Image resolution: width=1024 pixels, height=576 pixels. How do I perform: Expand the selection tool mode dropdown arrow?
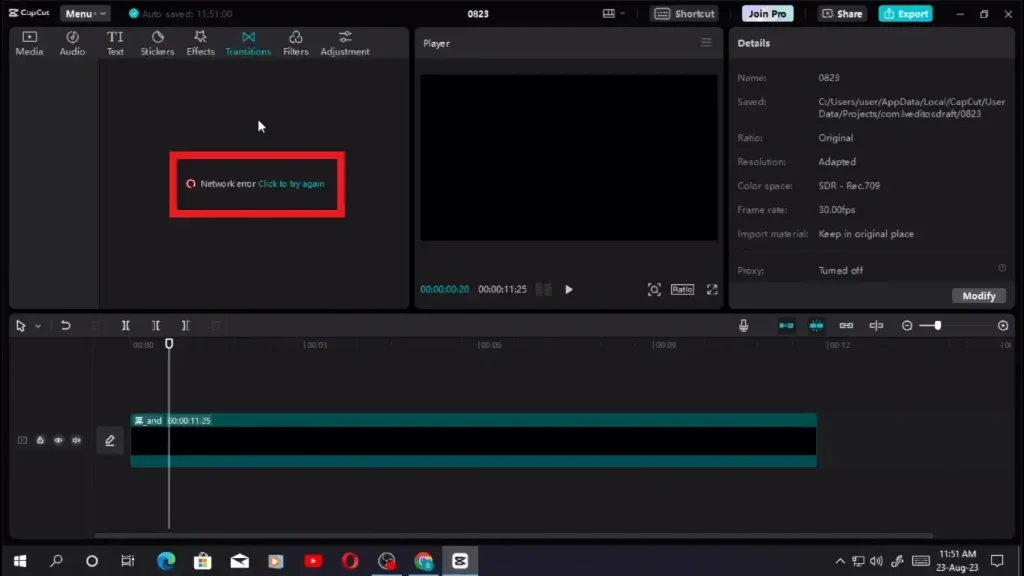coord(38,326)
